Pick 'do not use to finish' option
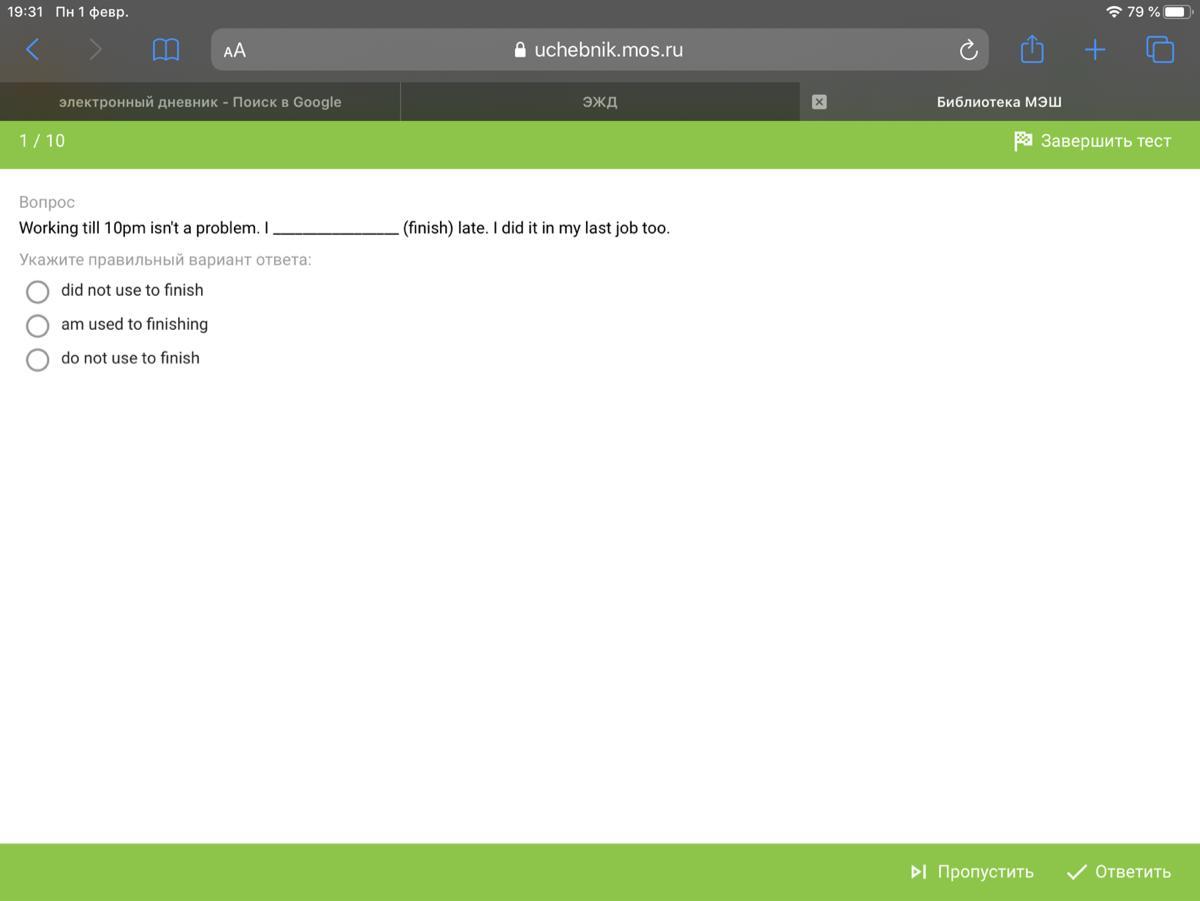The width and height of the screenshot is (1200, 901). 38,359
